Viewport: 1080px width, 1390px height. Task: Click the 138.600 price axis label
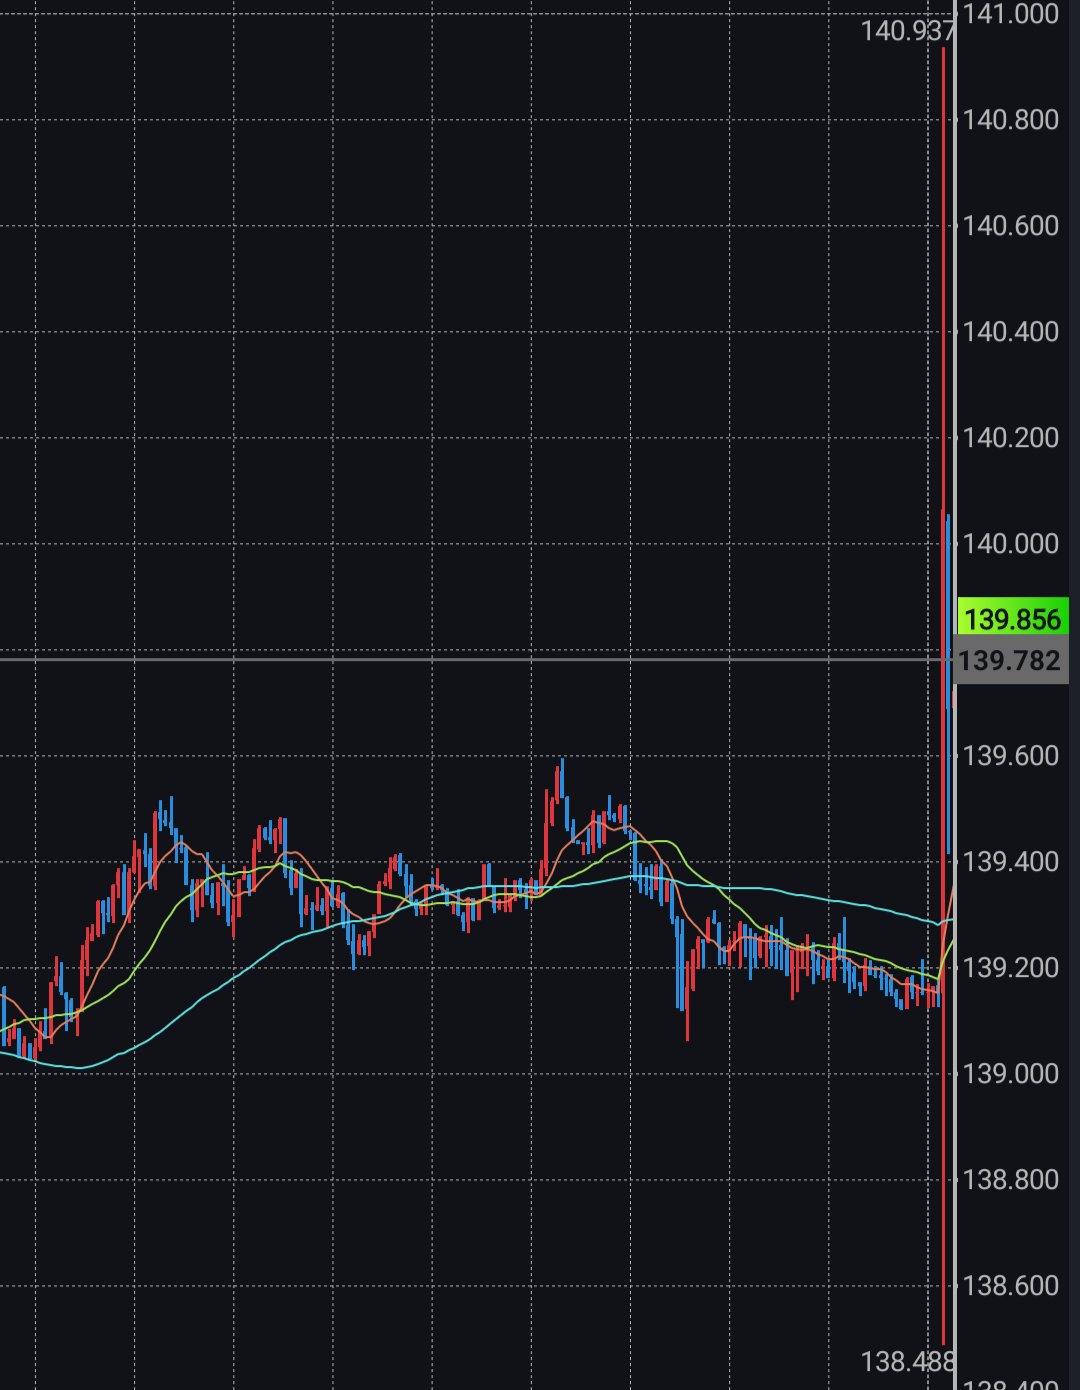coord(1010,1286)
